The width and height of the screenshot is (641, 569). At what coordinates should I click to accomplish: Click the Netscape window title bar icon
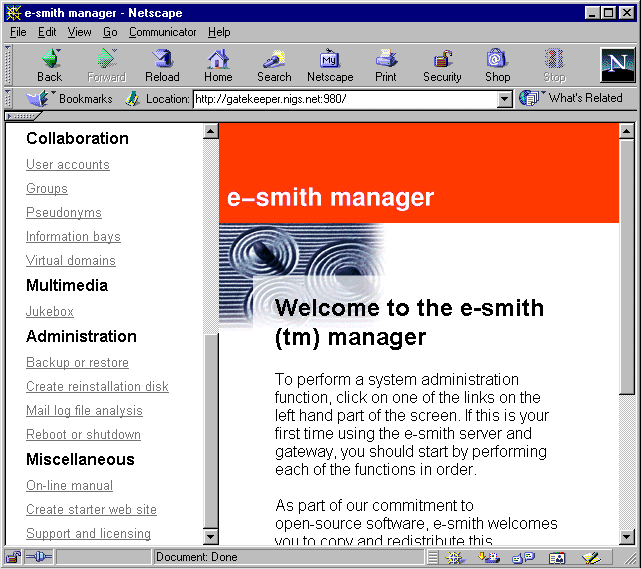pyautogui.click(x=13, y=13)
